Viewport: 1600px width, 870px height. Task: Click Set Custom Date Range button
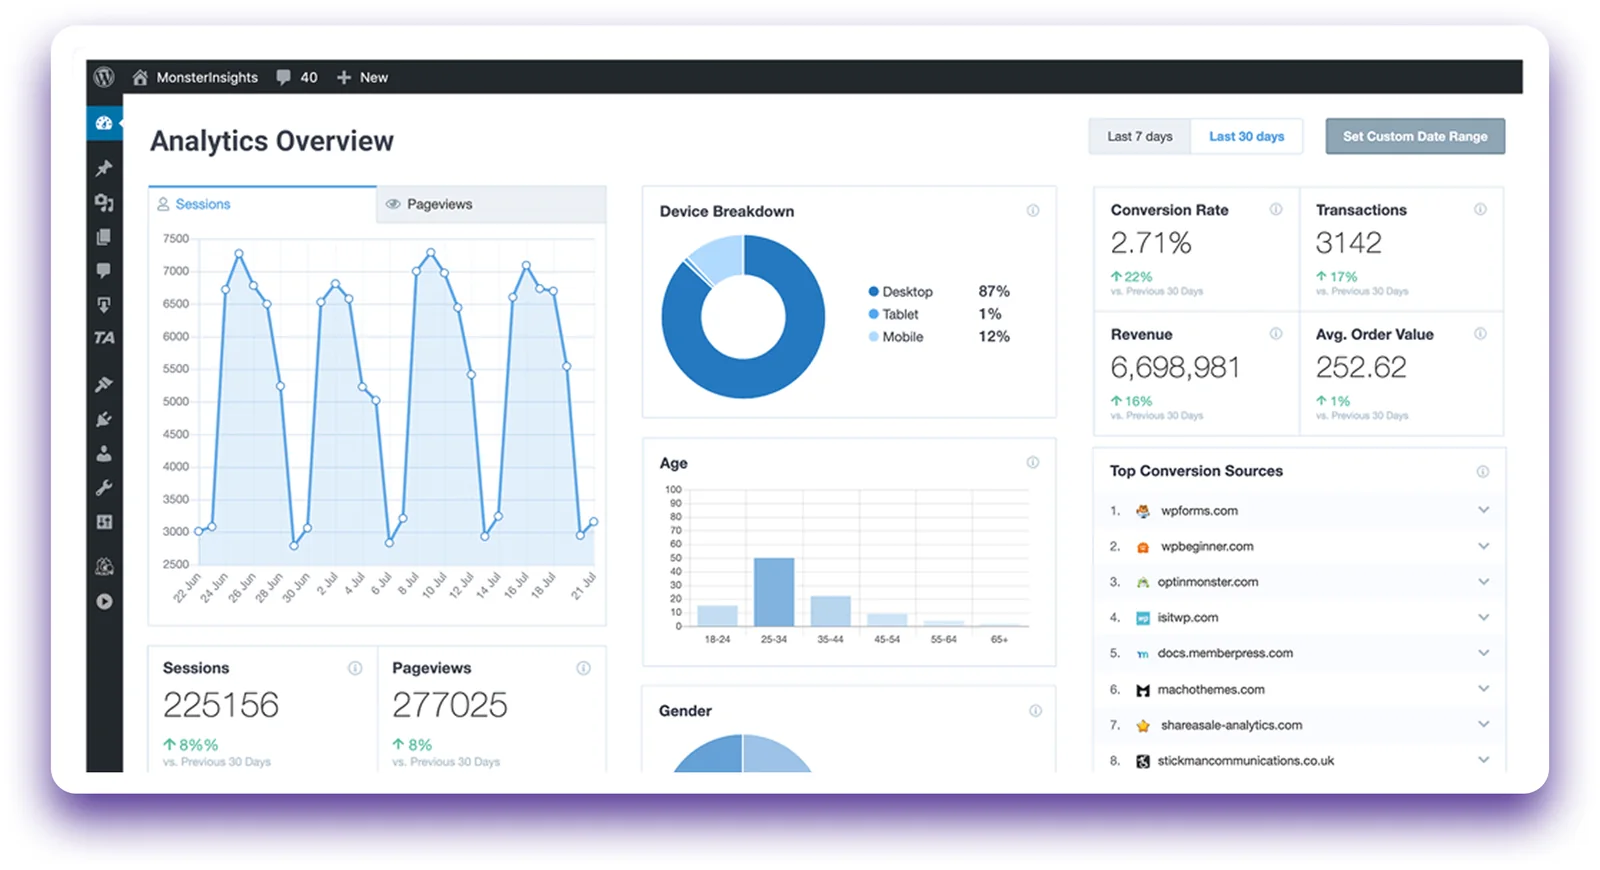tap(1415, 136)
